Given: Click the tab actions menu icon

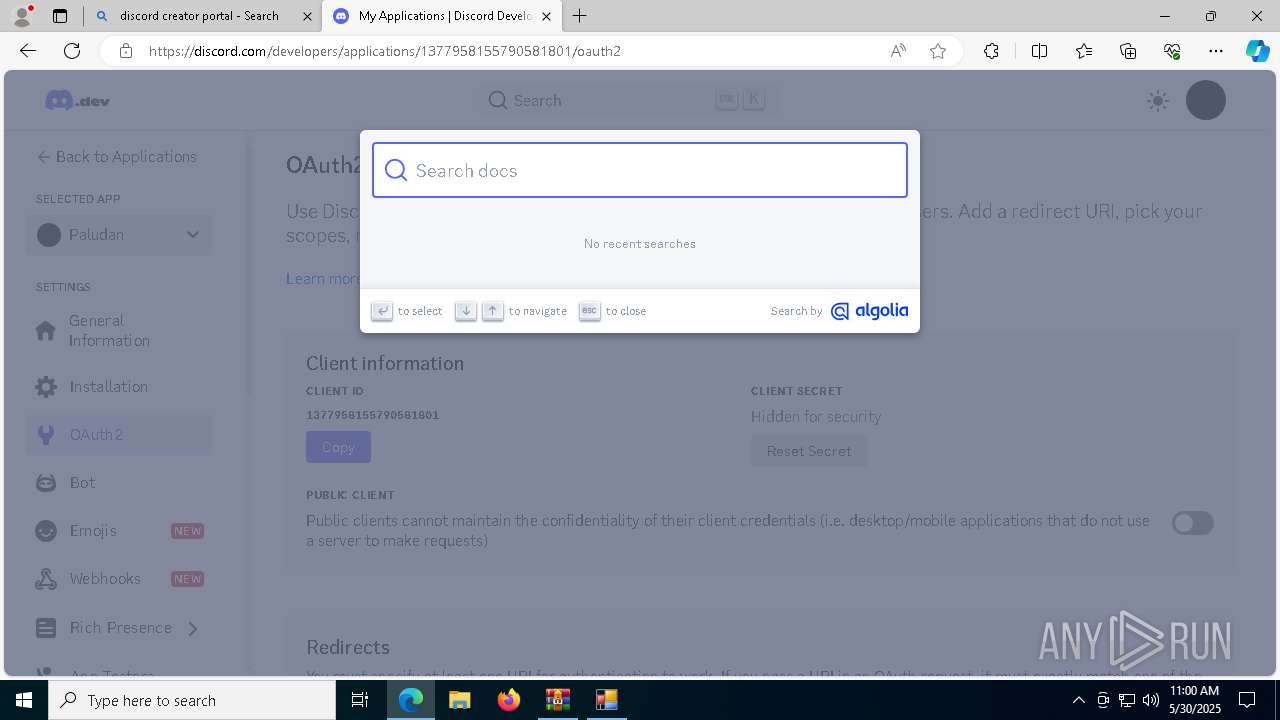Looking at the screenshot, I should pyautogui.click(x=60, y=16).
